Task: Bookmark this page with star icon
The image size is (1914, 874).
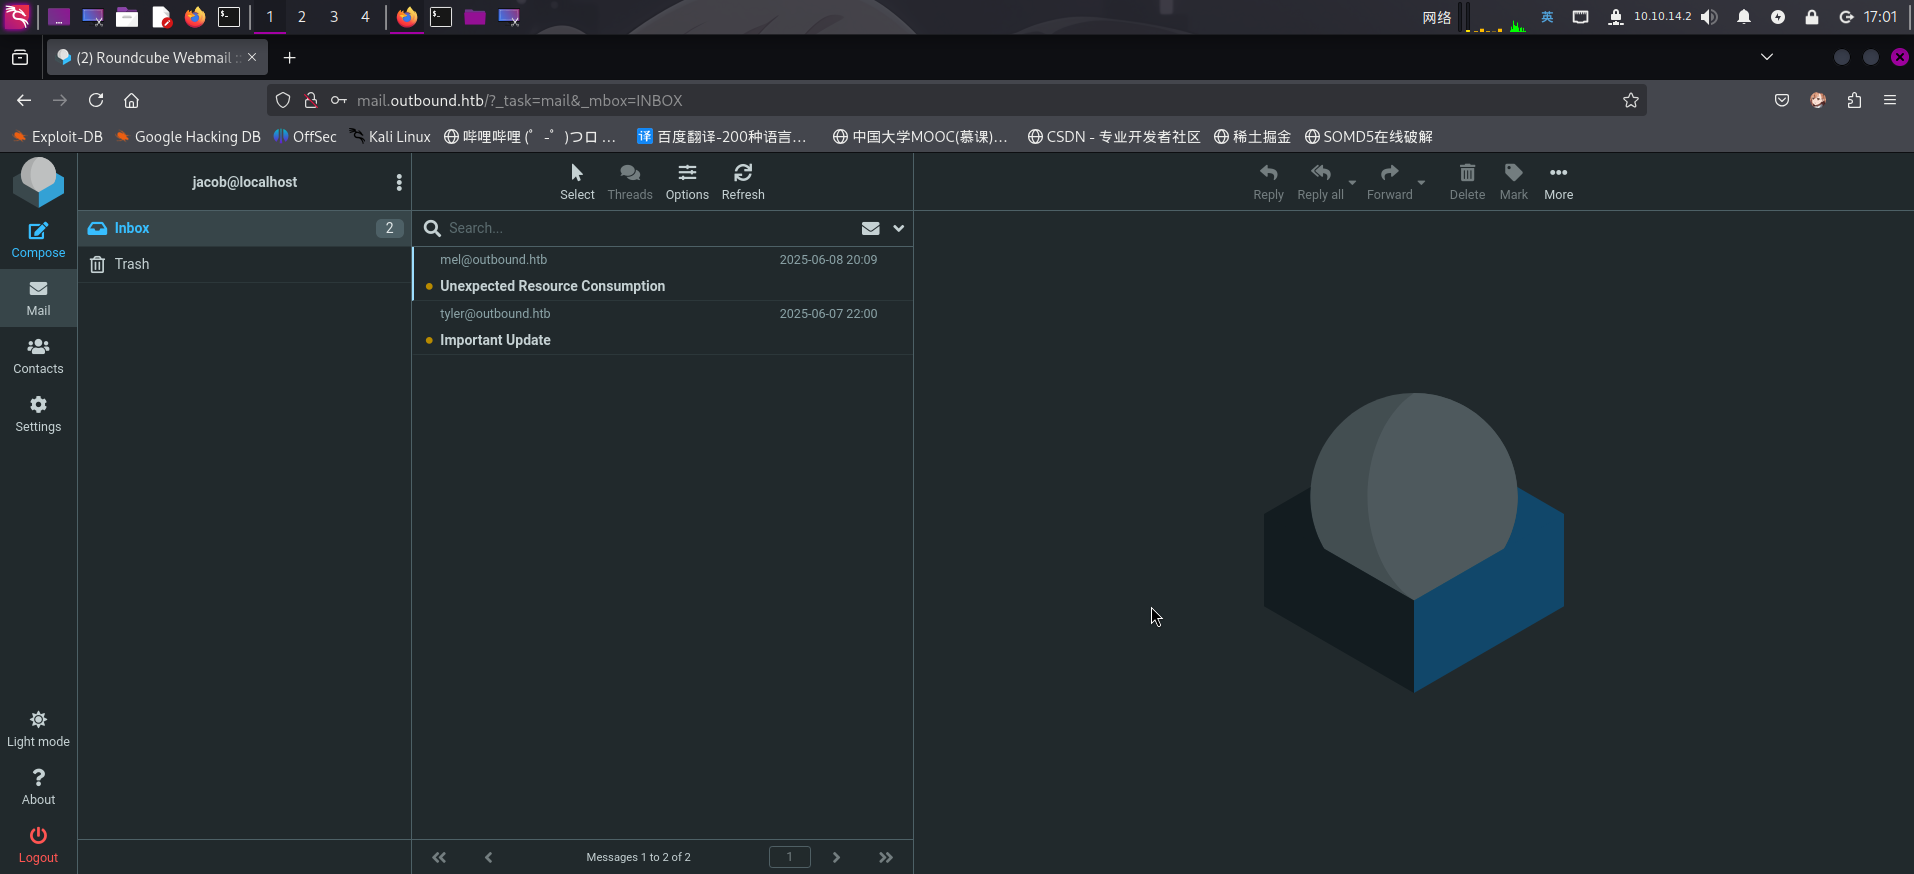Action: pos(1631,100)
